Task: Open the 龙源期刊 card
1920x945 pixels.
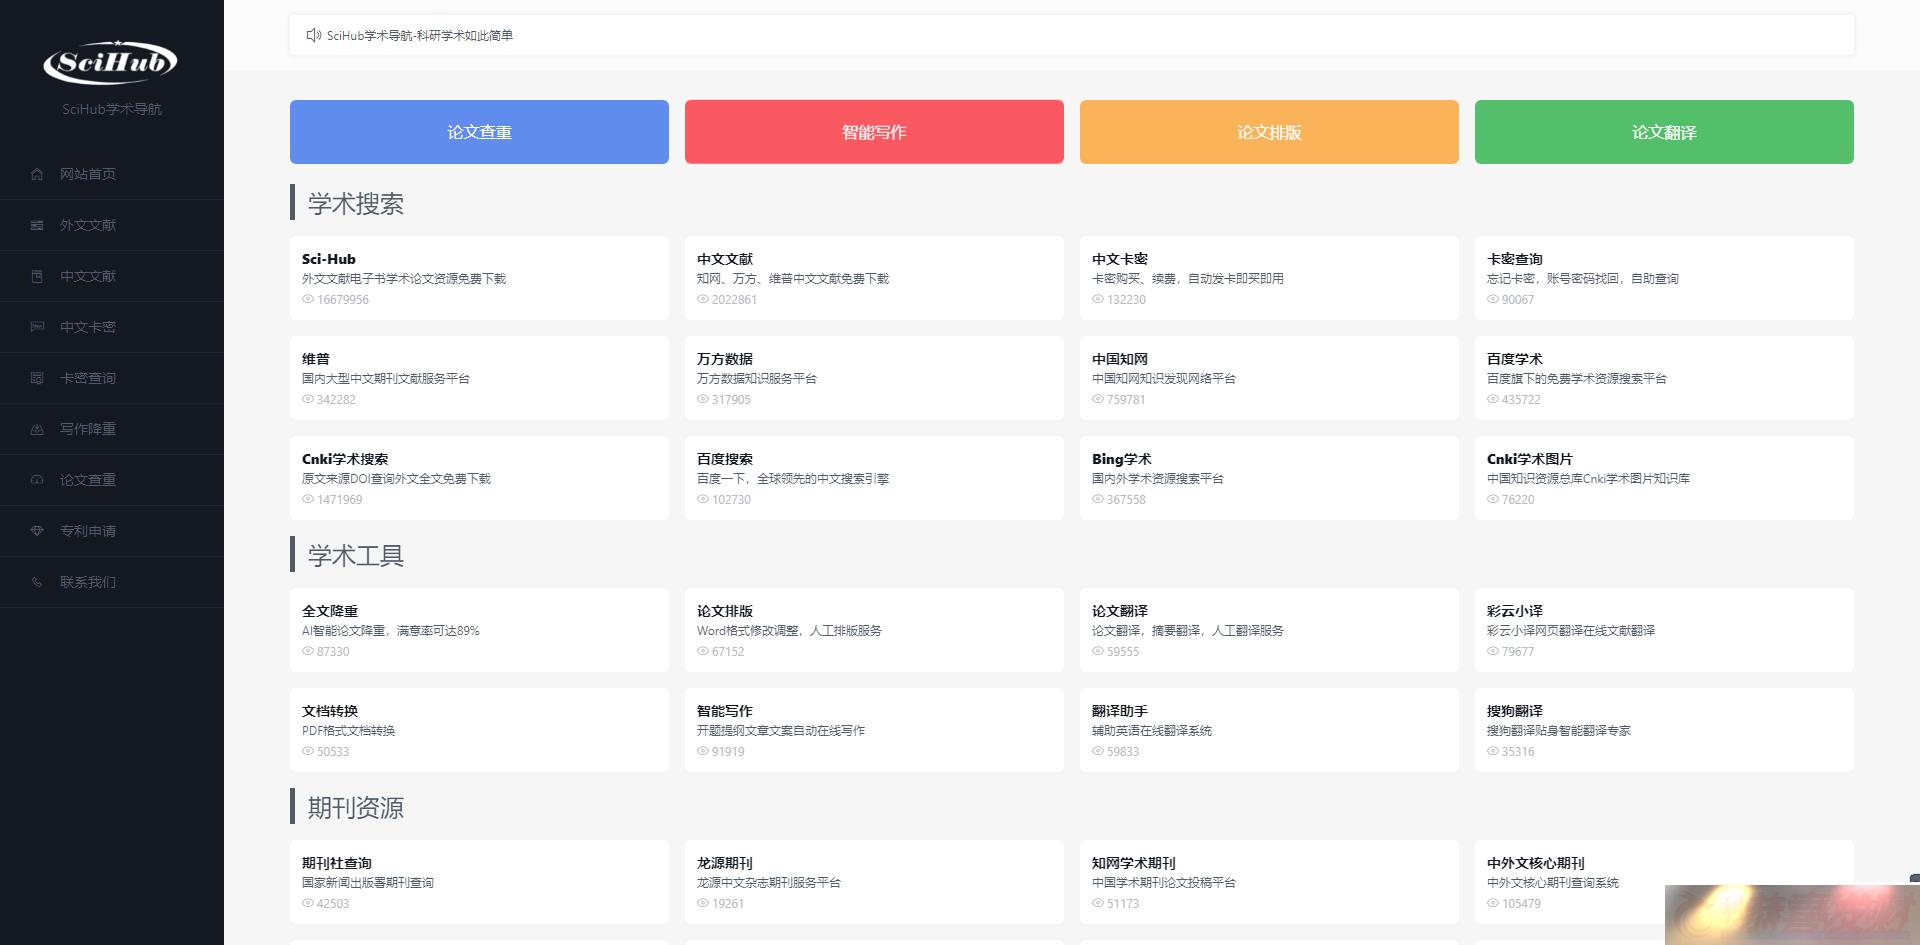Action: tap(874, 882)
